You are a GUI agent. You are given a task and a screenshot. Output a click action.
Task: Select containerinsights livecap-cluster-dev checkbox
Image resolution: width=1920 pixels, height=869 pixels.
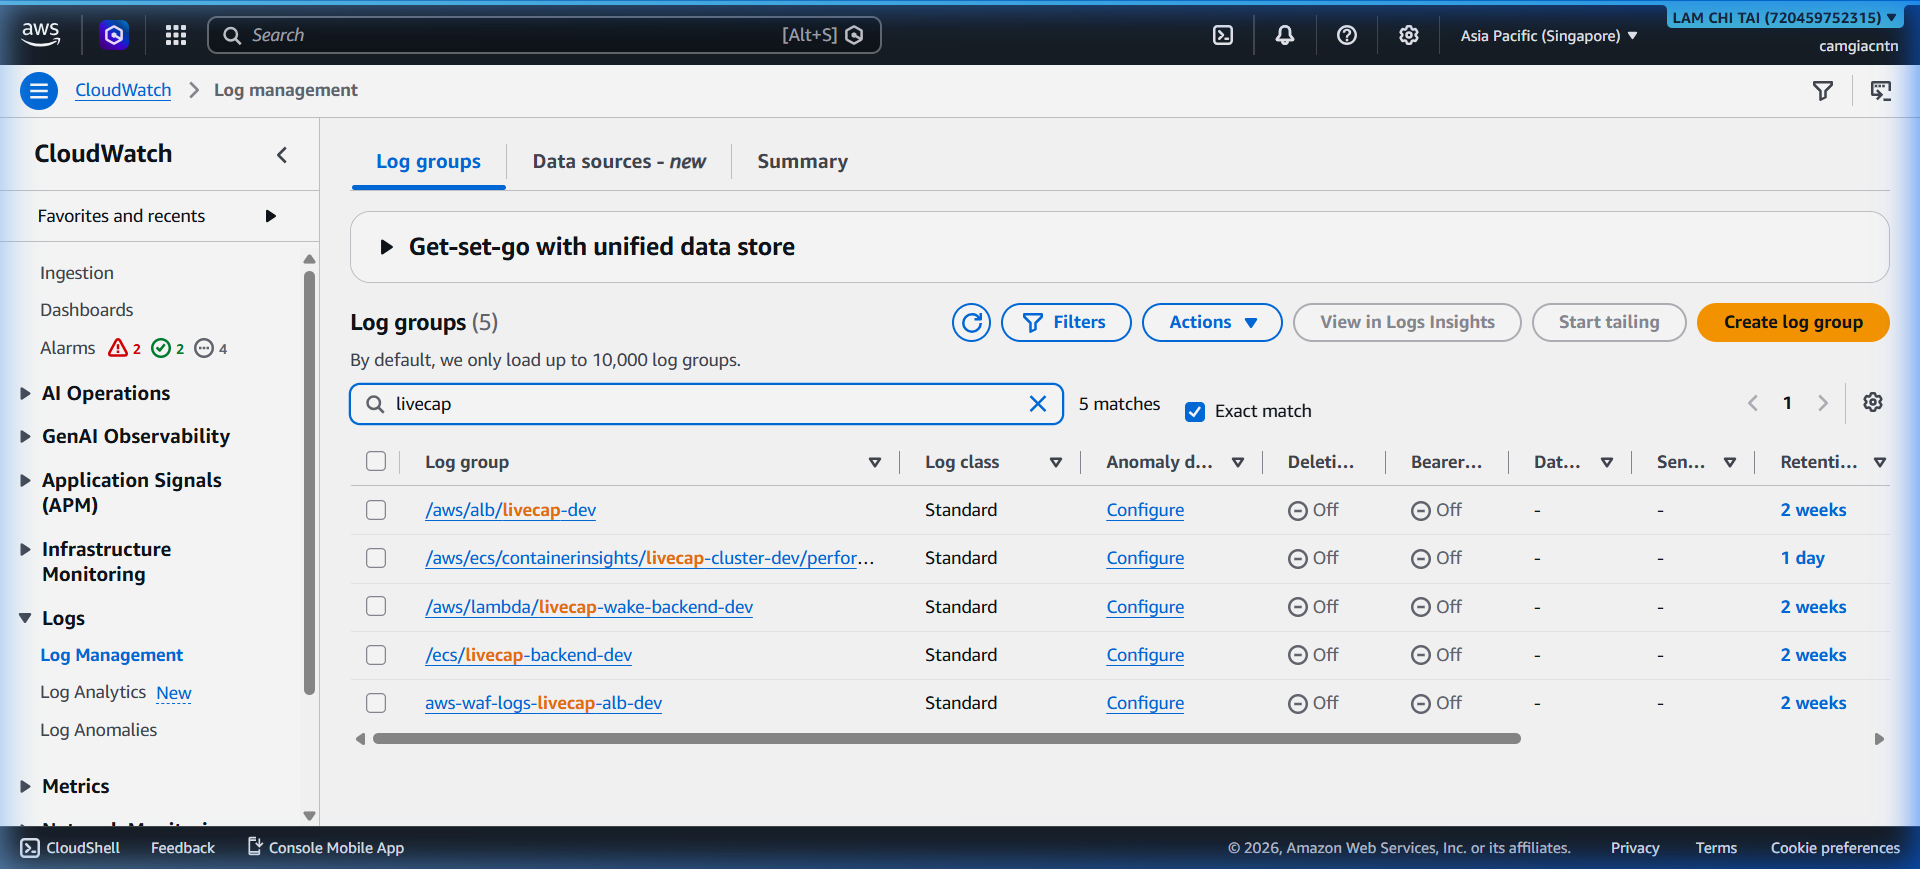click(x=376, y=558)
